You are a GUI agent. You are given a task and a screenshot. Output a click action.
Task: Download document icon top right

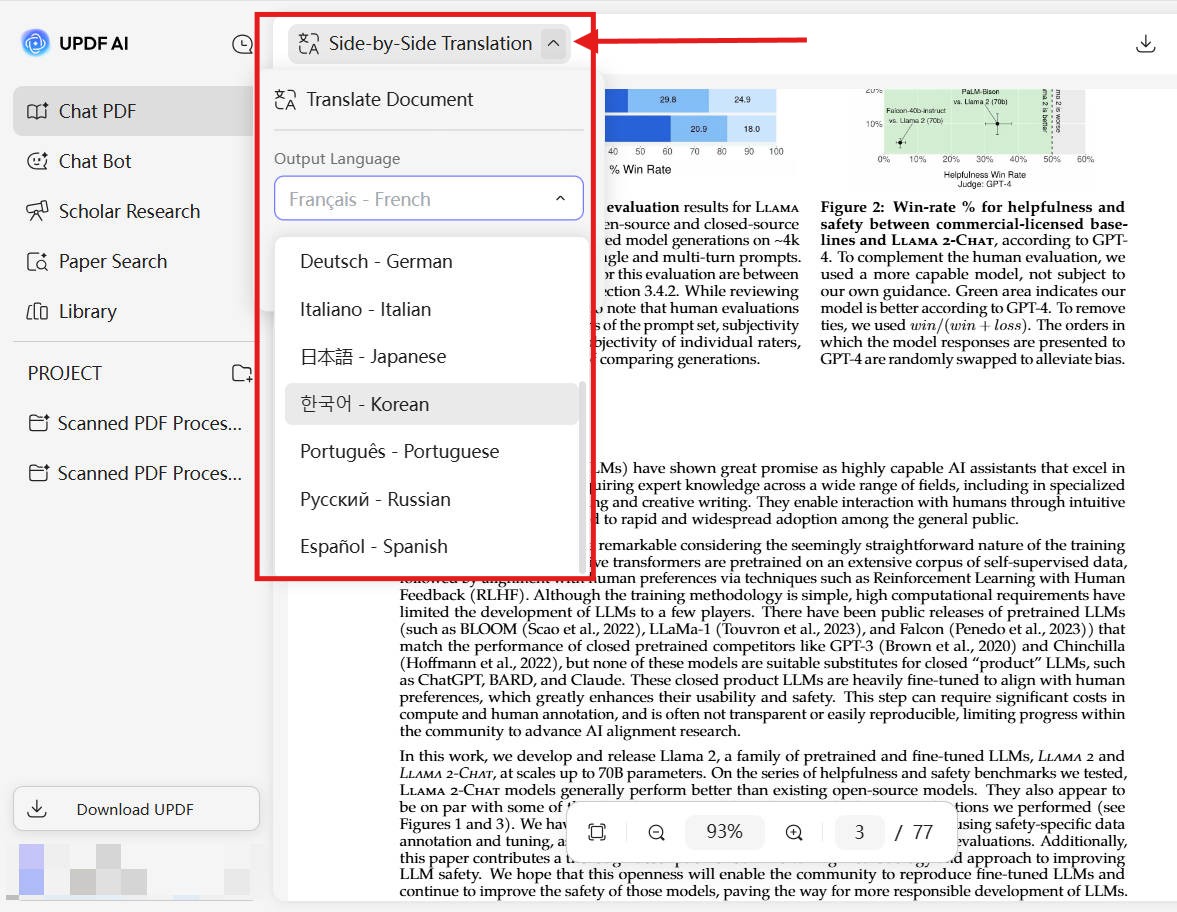tap(1145, 44)
